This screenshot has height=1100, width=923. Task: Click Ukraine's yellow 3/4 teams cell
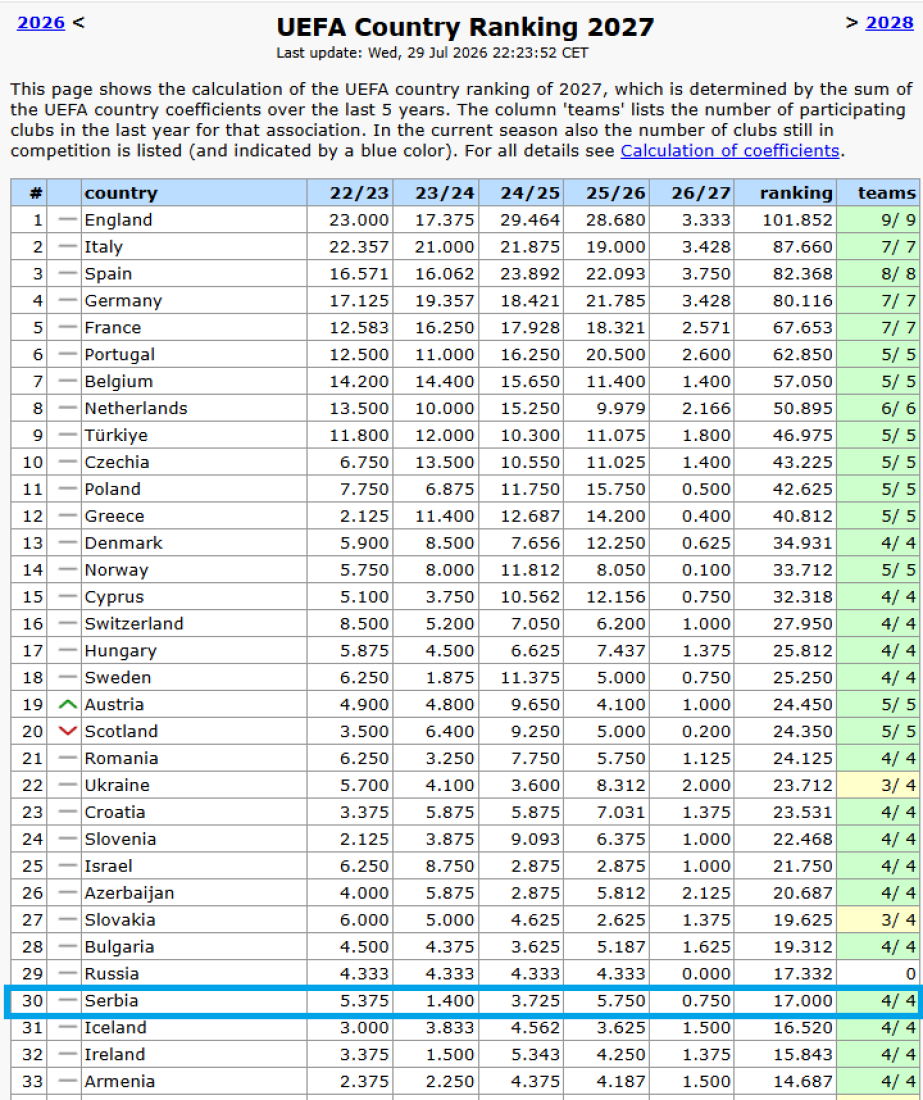point(878,785)
